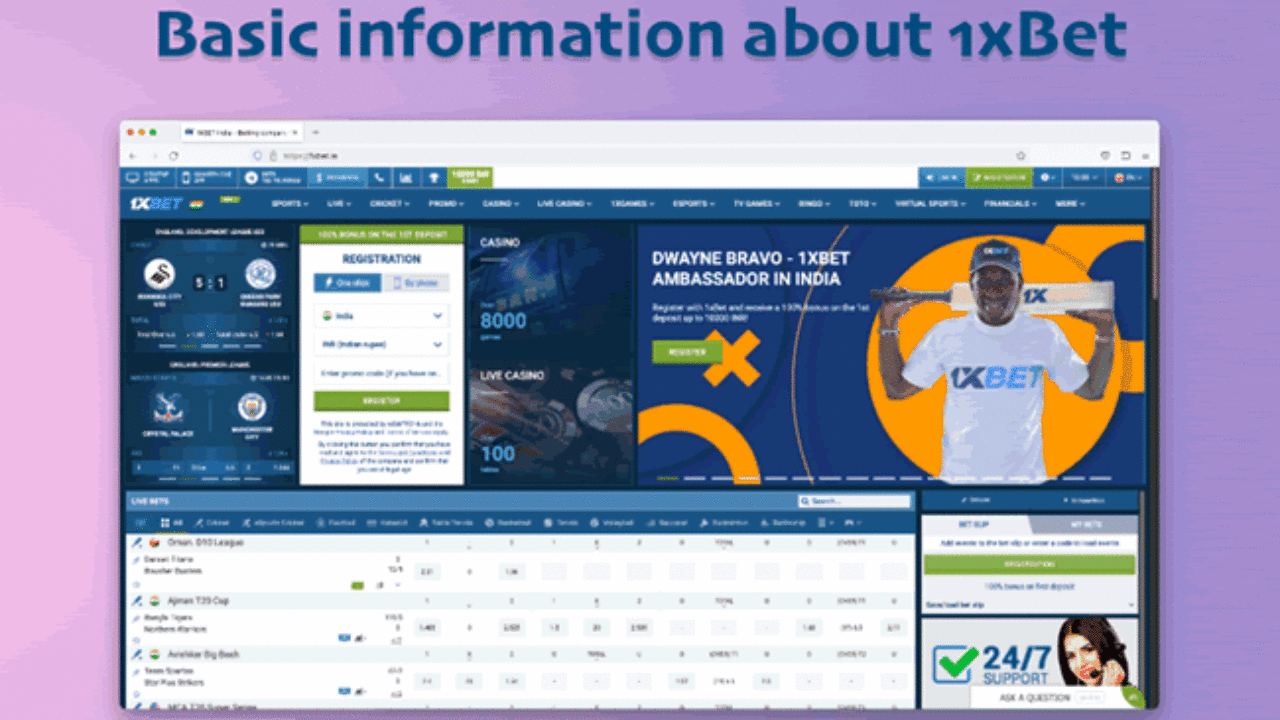Expand Save/load bet slip section
The height and width of the screenshot is (720, 1280).
coord(1029,605)
